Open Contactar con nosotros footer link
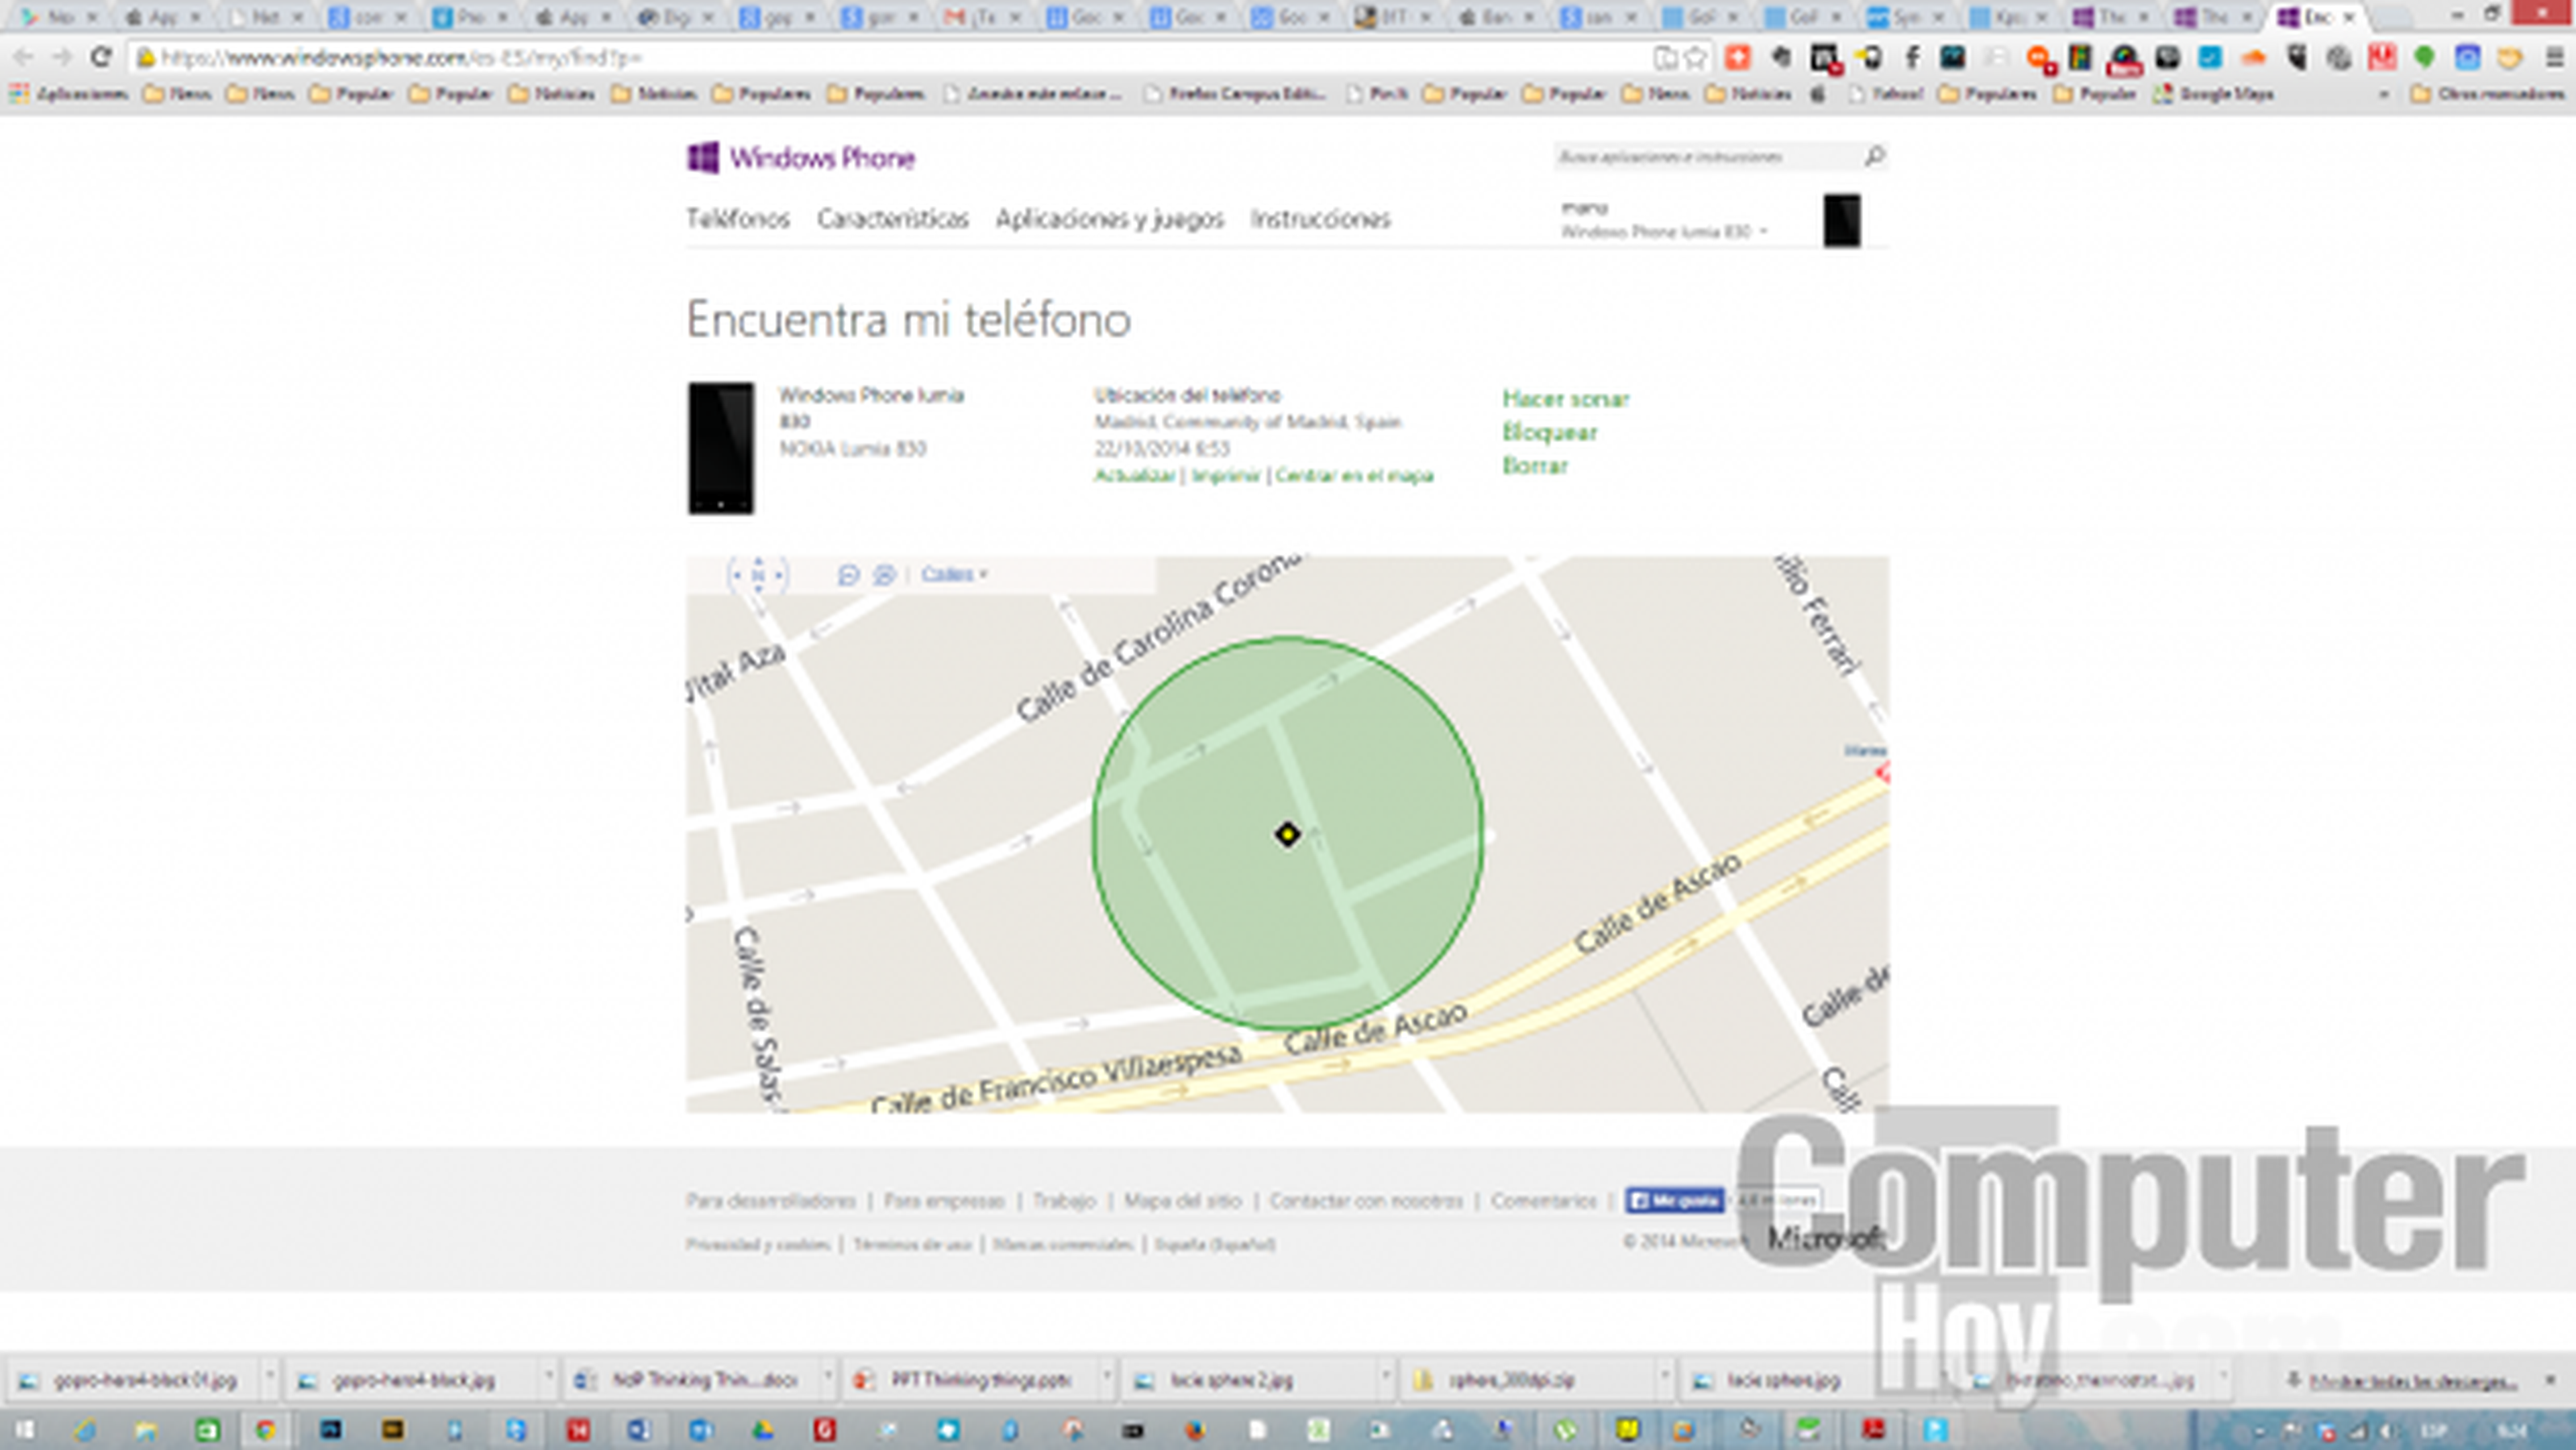This screenshot has height=1450, width=2576. [x=1366, y=1201]
